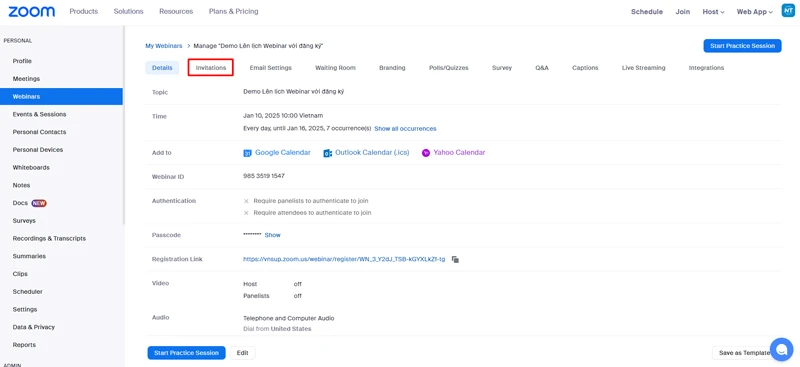Add to Google Calendar link
800x367 pixels.
pyautogui.click(x=283, y=153)
